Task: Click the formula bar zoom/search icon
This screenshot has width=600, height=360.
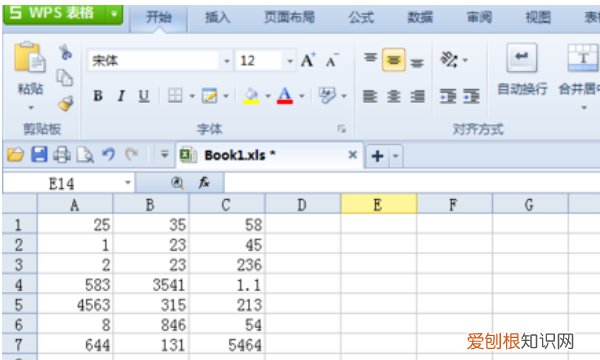Action: coord(177,183)
